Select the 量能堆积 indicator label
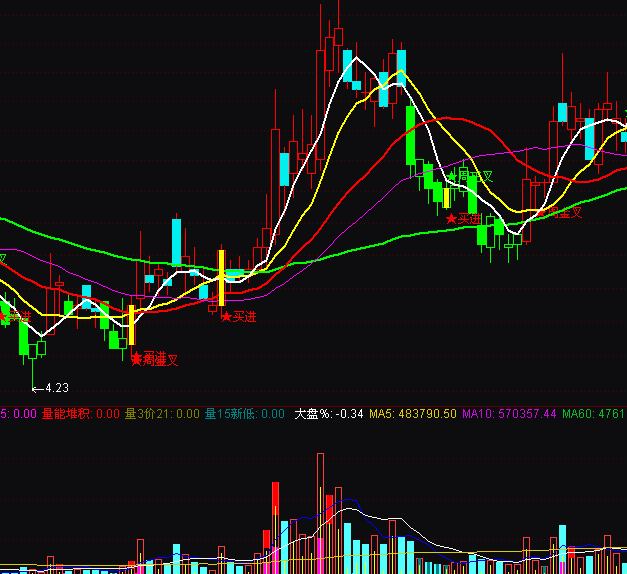The image size is (627, 574). (x=65, y=413)
